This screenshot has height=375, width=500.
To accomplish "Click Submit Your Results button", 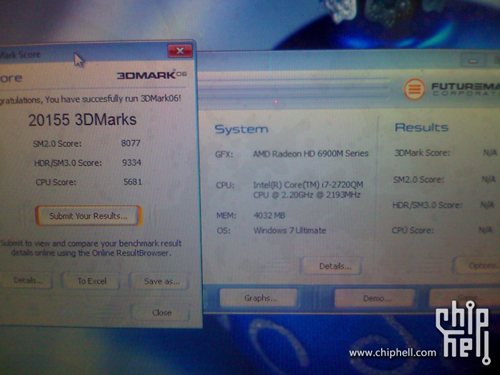I will [x=89, y=216].
